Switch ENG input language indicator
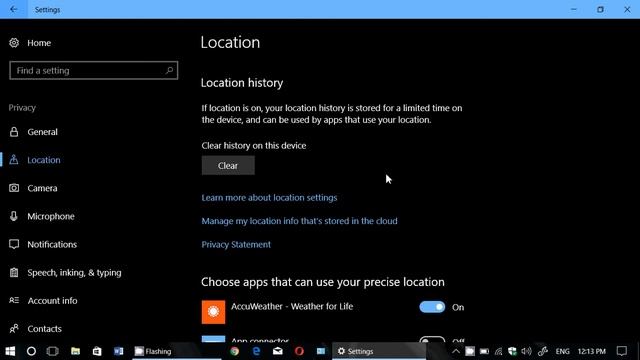This screenshot has width=640, height=360. [562, 351]
